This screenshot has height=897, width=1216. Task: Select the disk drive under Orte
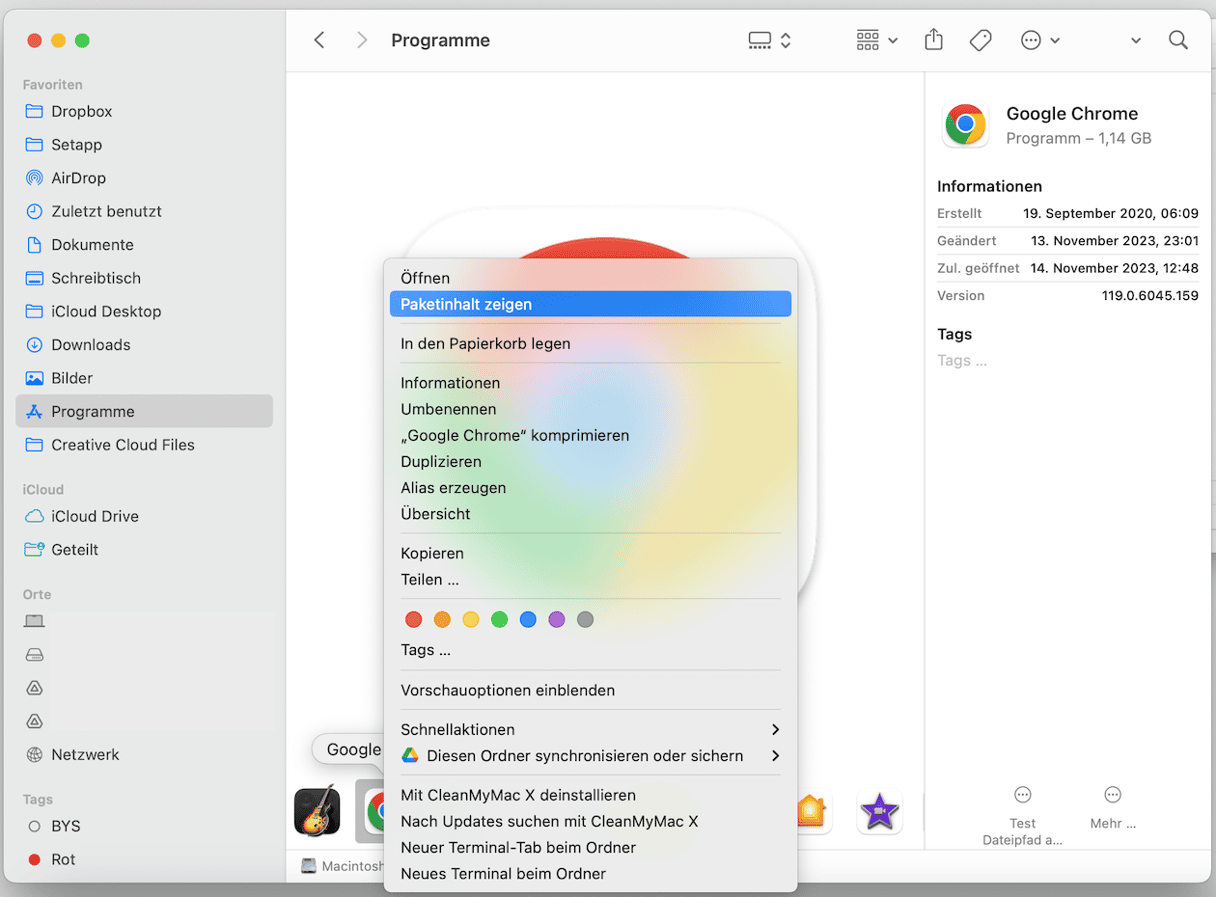[x=35, y=655]
